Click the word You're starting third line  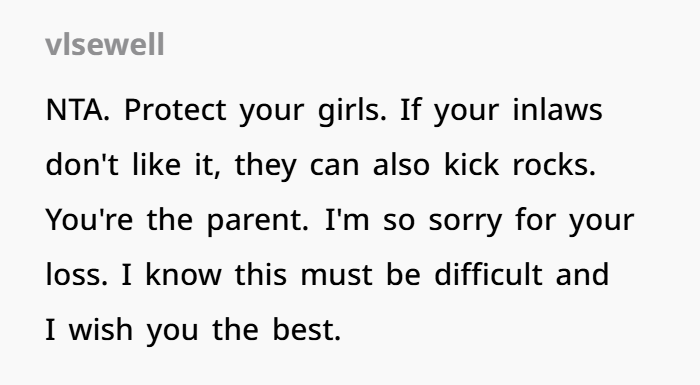[x=89, y=219]
